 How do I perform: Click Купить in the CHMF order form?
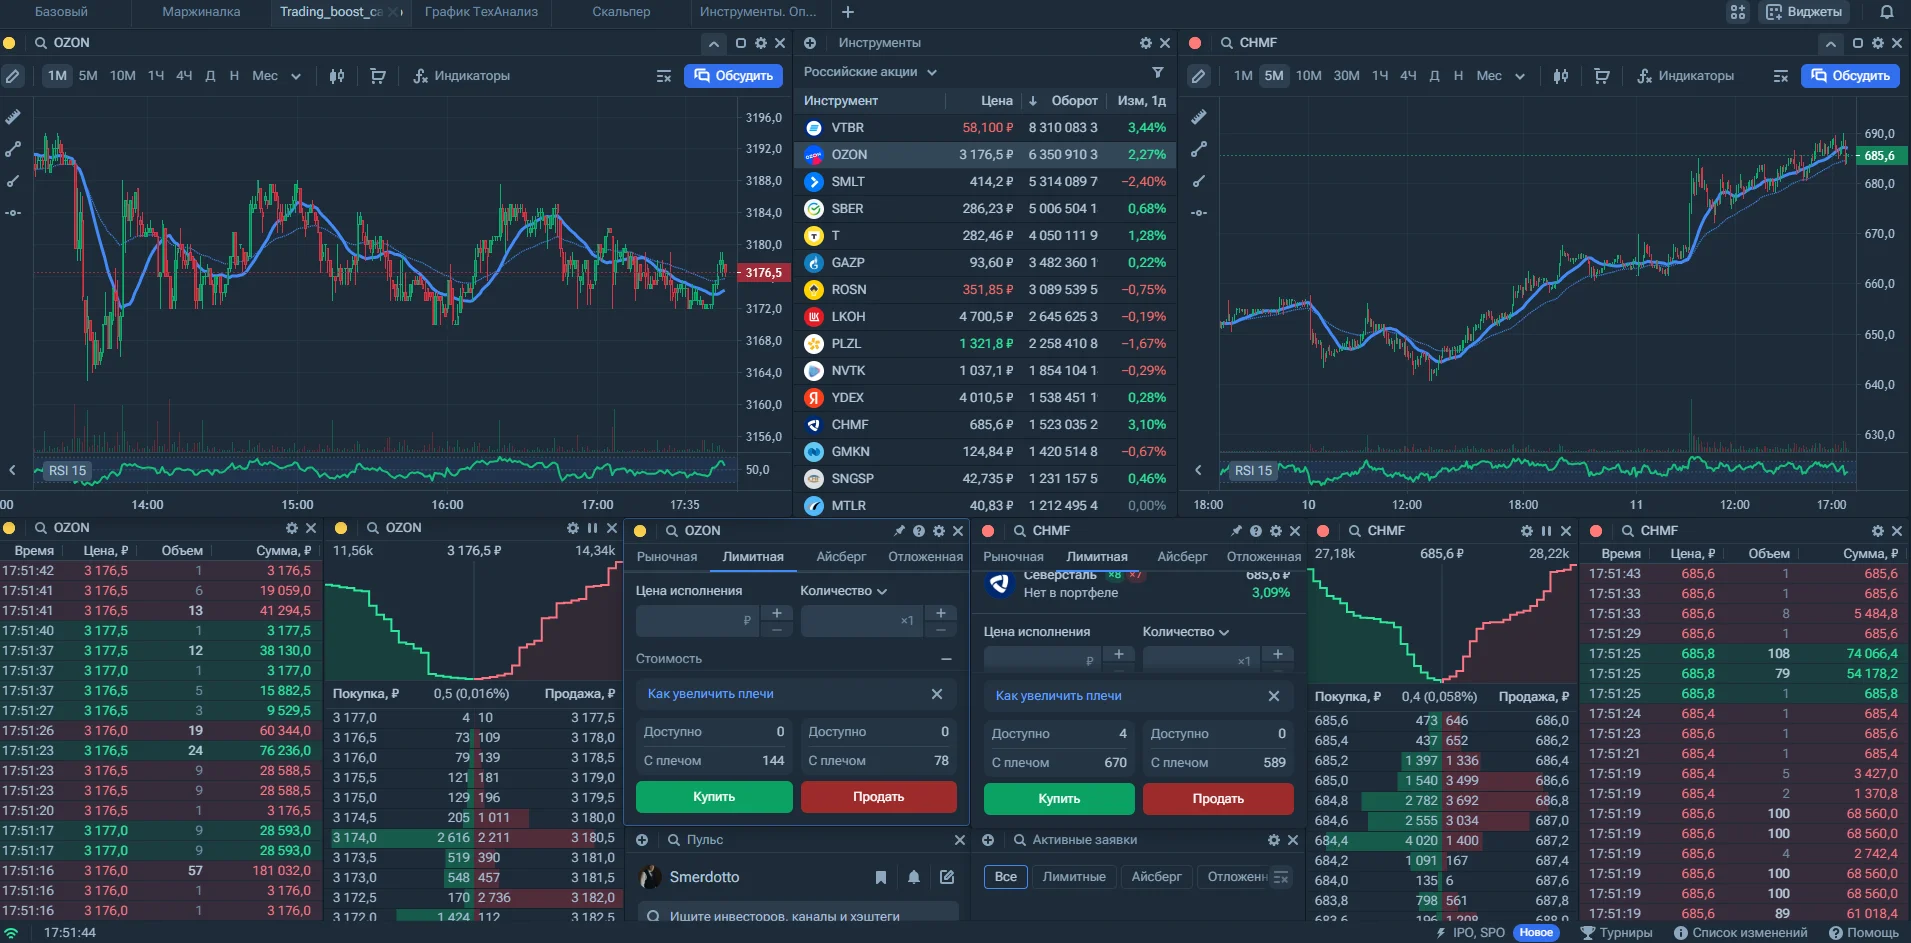click(x=1059, y=799)
